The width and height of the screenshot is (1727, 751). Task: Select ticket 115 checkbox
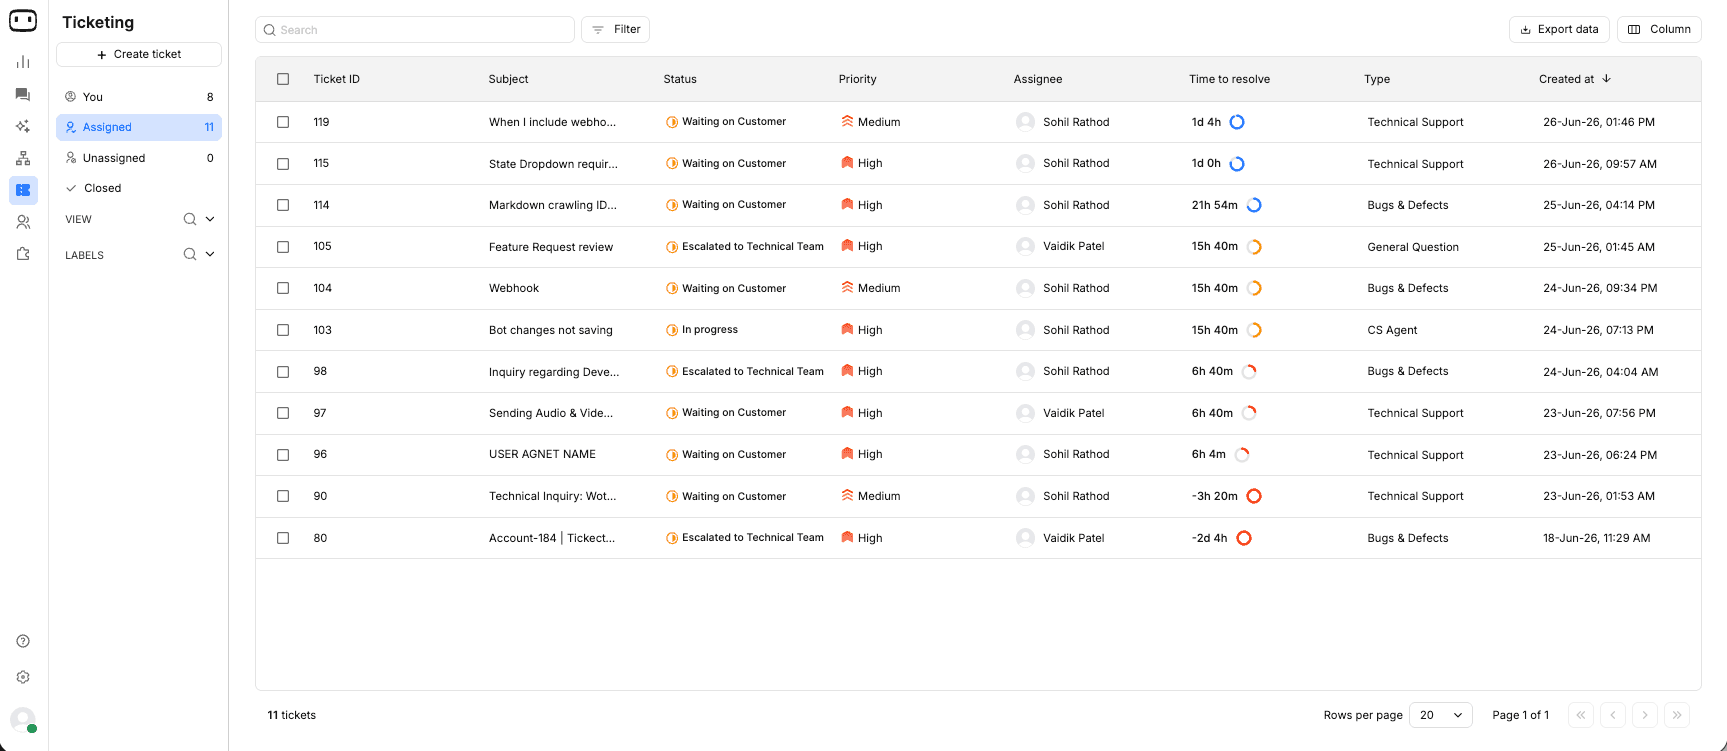(283, 163)
